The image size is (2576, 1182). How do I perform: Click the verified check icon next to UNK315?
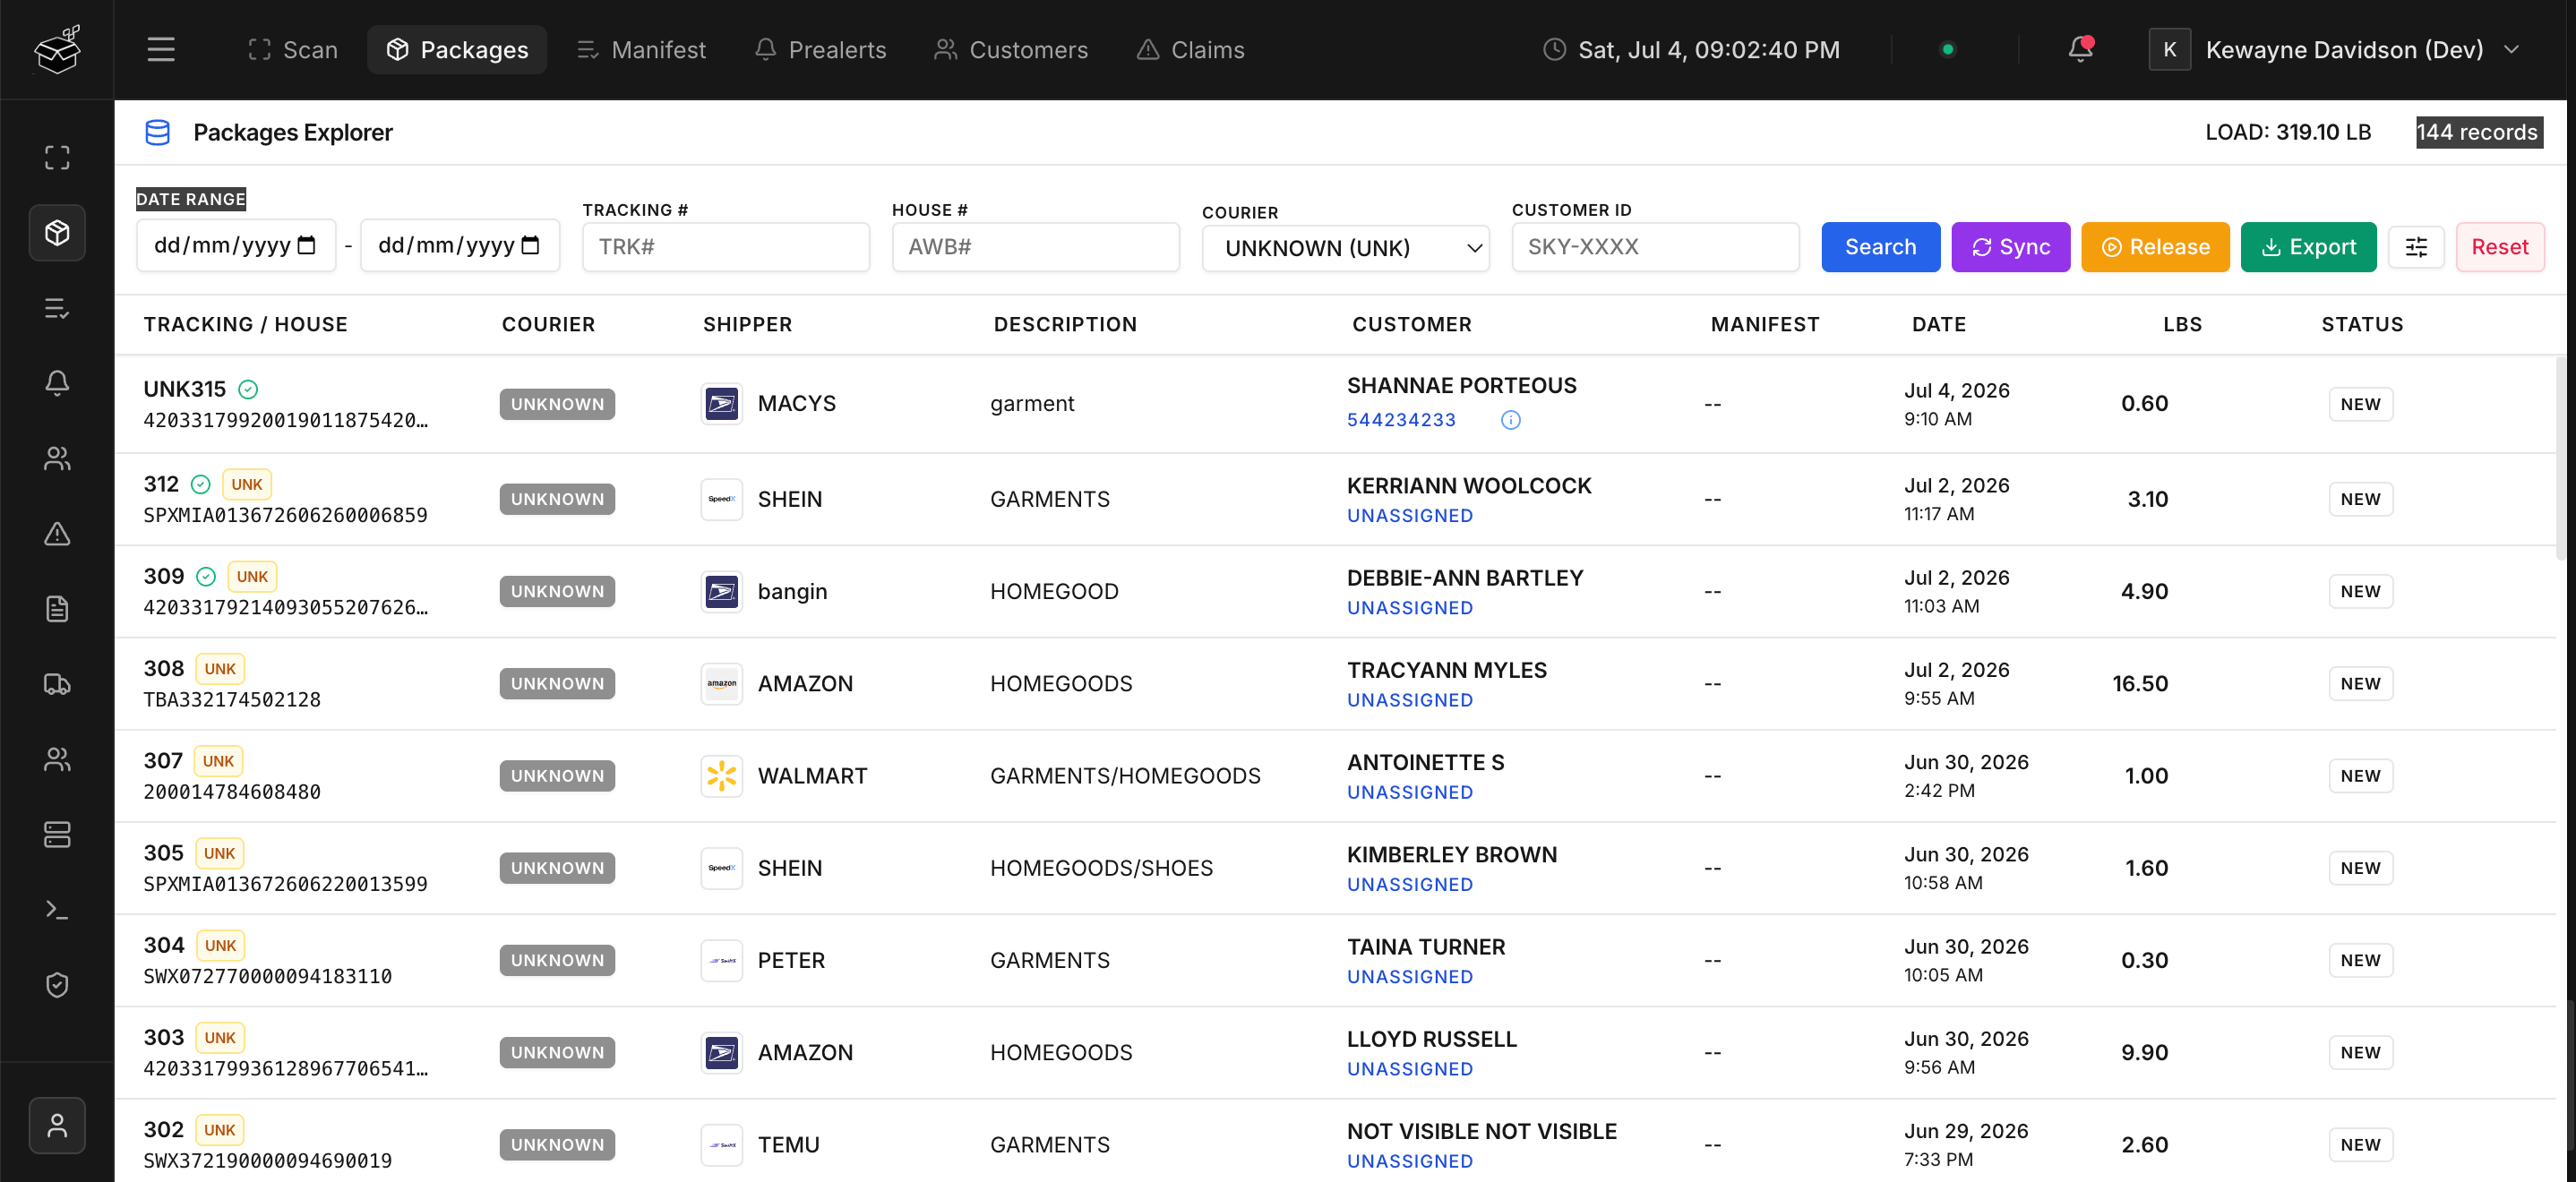pos(248,389)
